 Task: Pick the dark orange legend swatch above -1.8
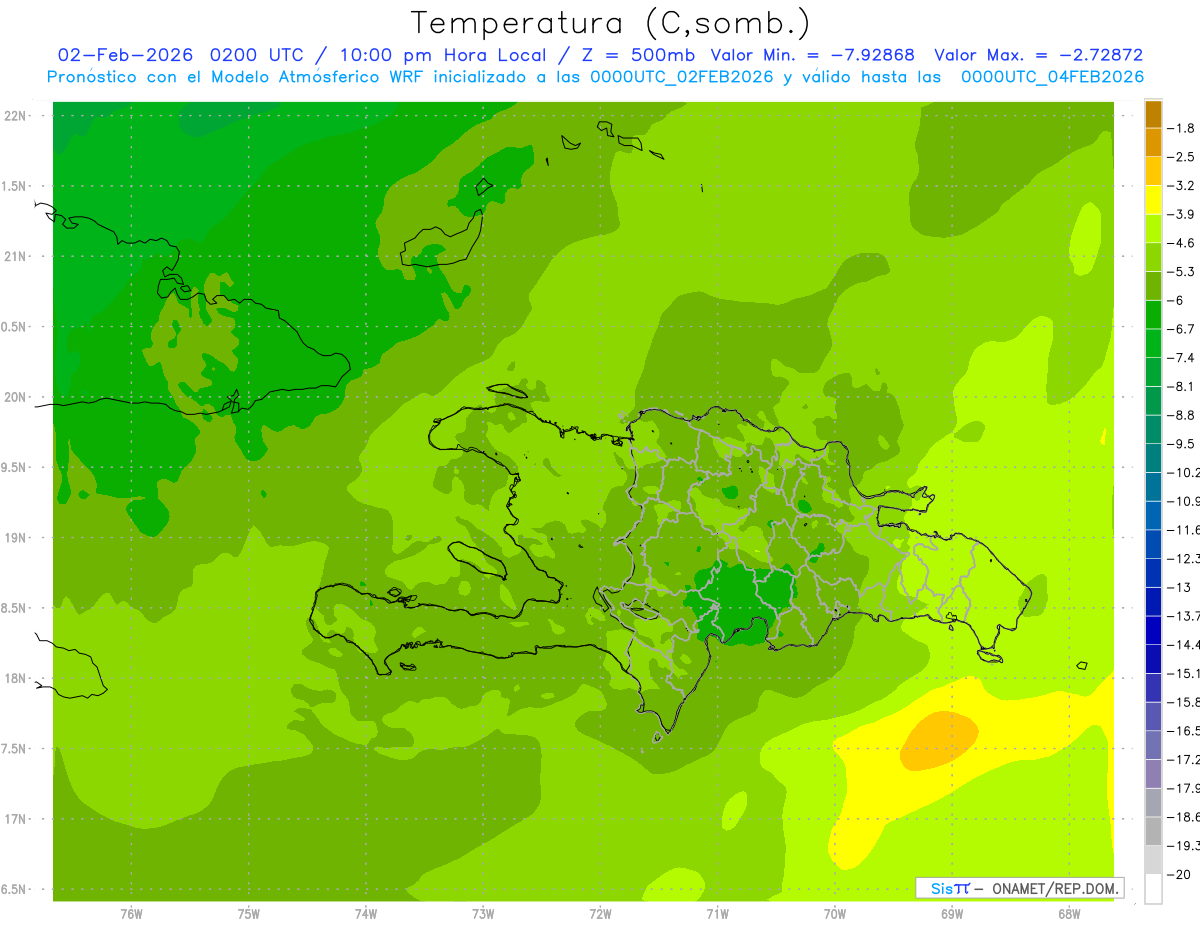(1153, 114)
